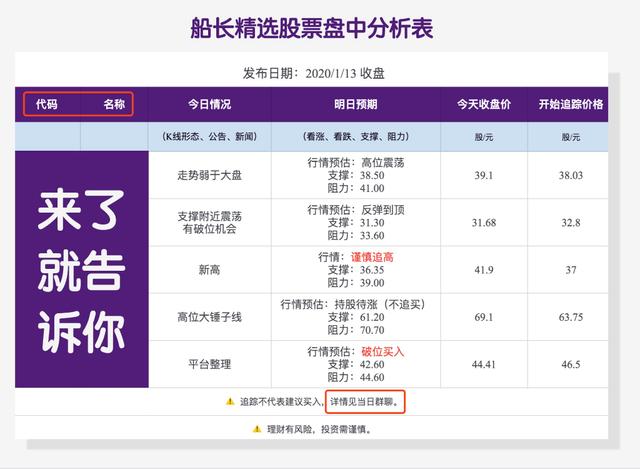Click the warning icon beside 追踪不代表建议买入
Viewport: 640px width, 469px height.
230,402
